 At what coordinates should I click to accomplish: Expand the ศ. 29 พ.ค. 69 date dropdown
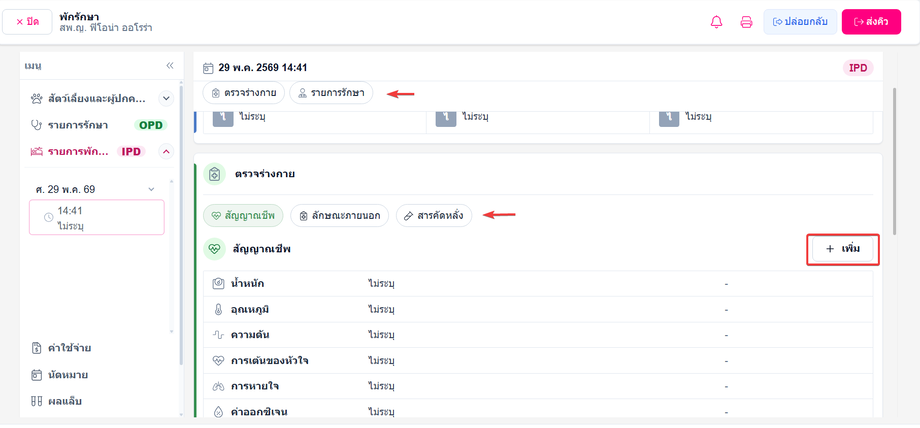coord(151,189)
